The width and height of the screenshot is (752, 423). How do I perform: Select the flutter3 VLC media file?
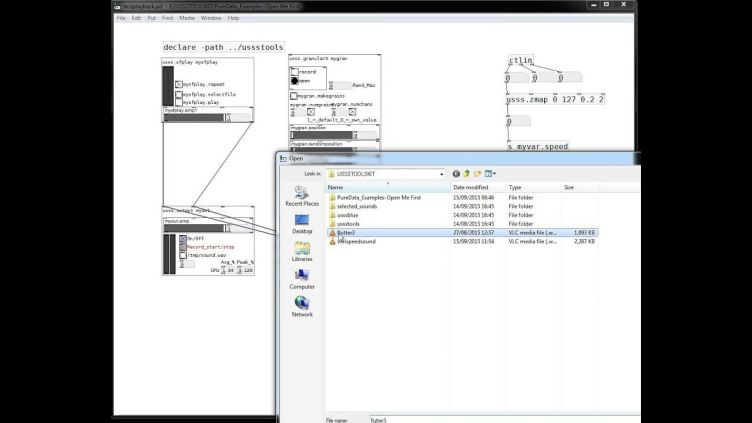[x=462, y=233]
